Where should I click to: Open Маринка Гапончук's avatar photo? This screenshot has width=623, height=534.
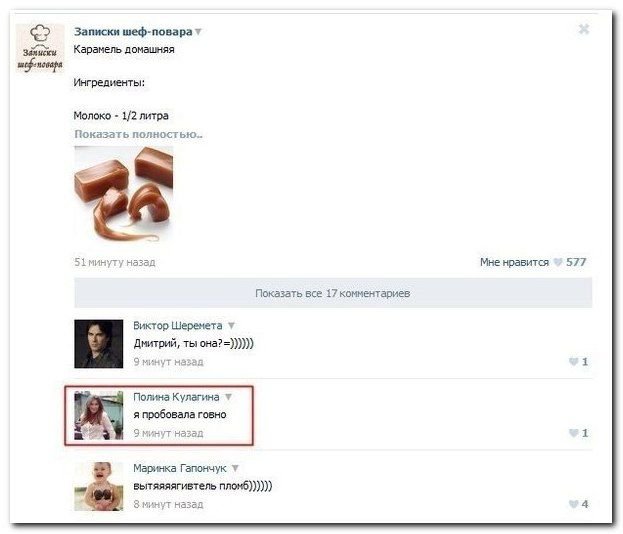[99, 486]
